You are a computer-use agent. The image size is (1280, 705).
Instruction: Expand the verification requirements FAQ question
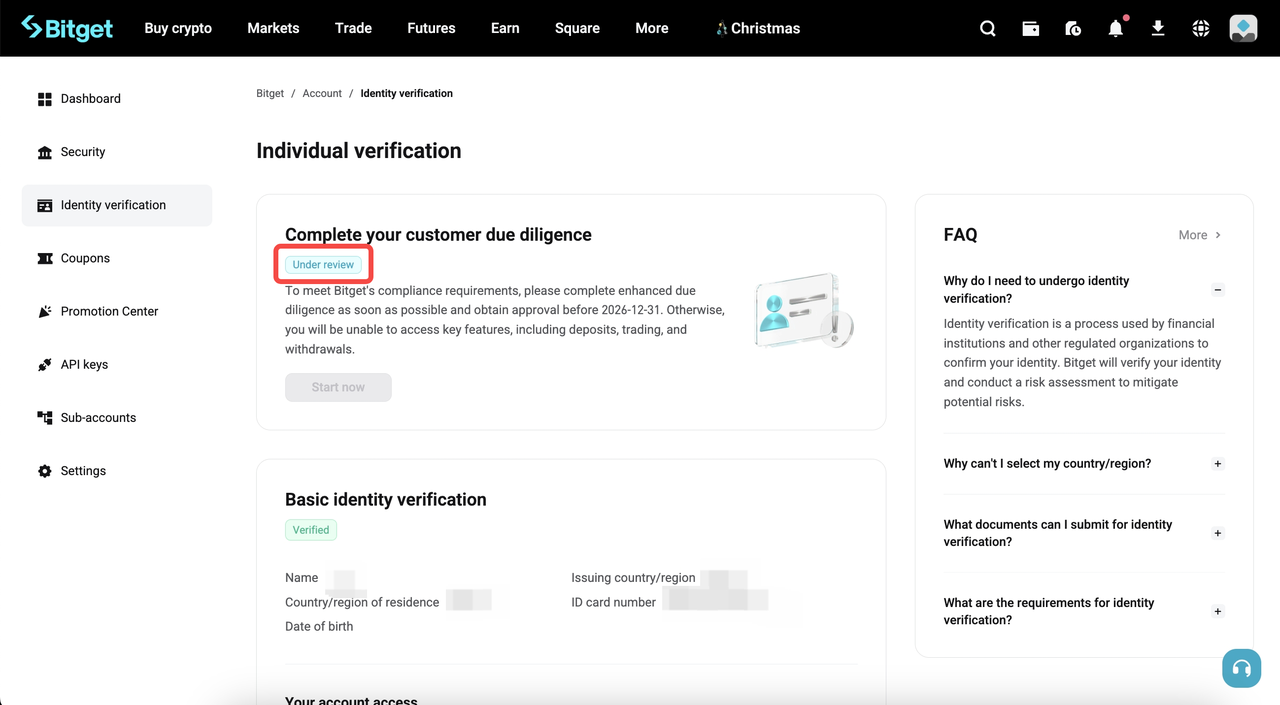pos(1217,611)
